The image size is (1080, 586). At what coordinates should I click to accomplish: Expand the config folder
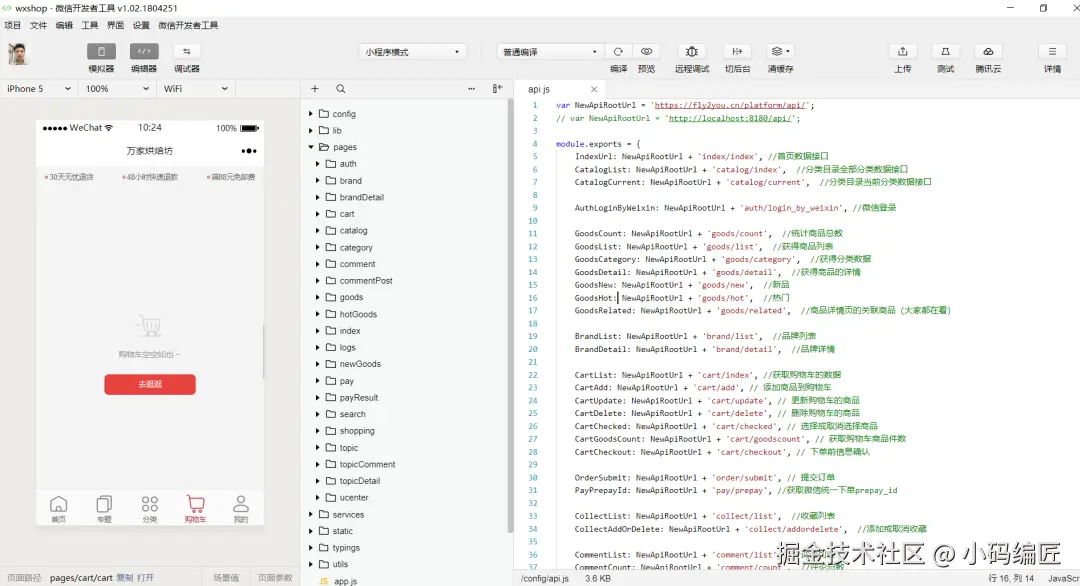(311, 114)
